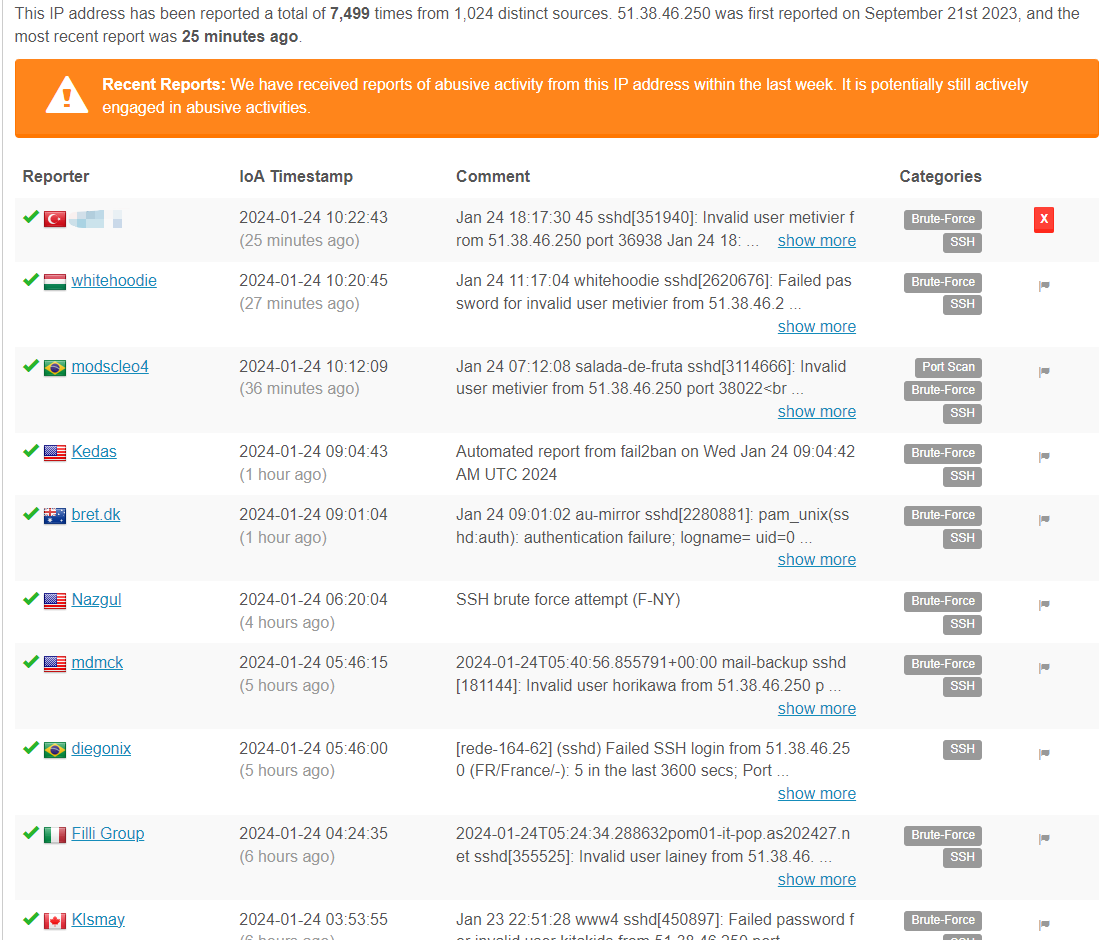This screenshot has height=940, width=1109.
Task: Open reporter profile for Kedas
Action: 94,451
